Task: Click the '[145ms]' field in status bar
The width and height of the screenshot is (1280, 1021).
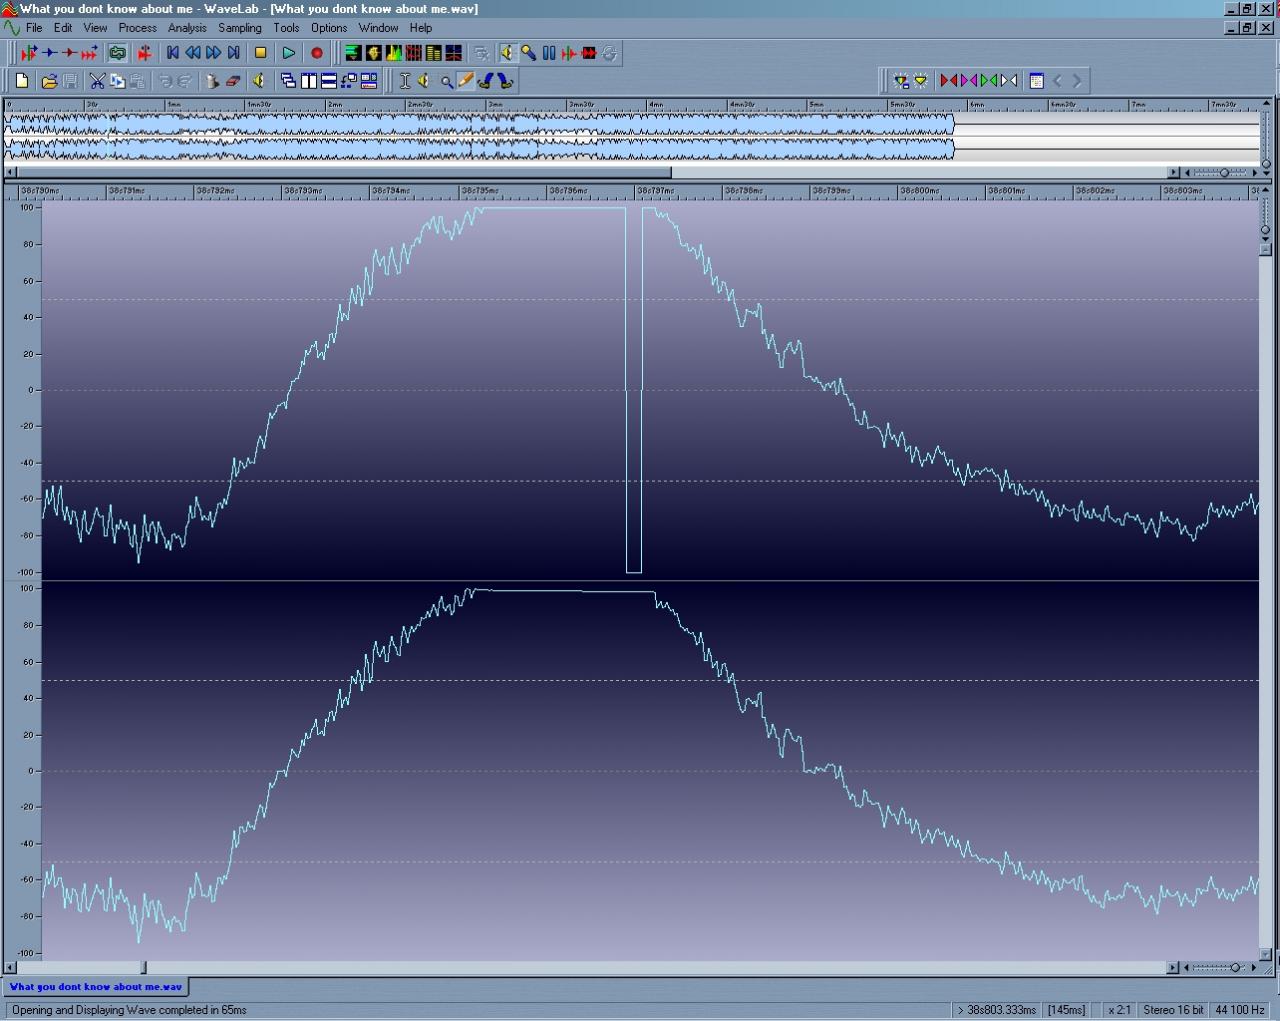Action: coord(1066,1010)
